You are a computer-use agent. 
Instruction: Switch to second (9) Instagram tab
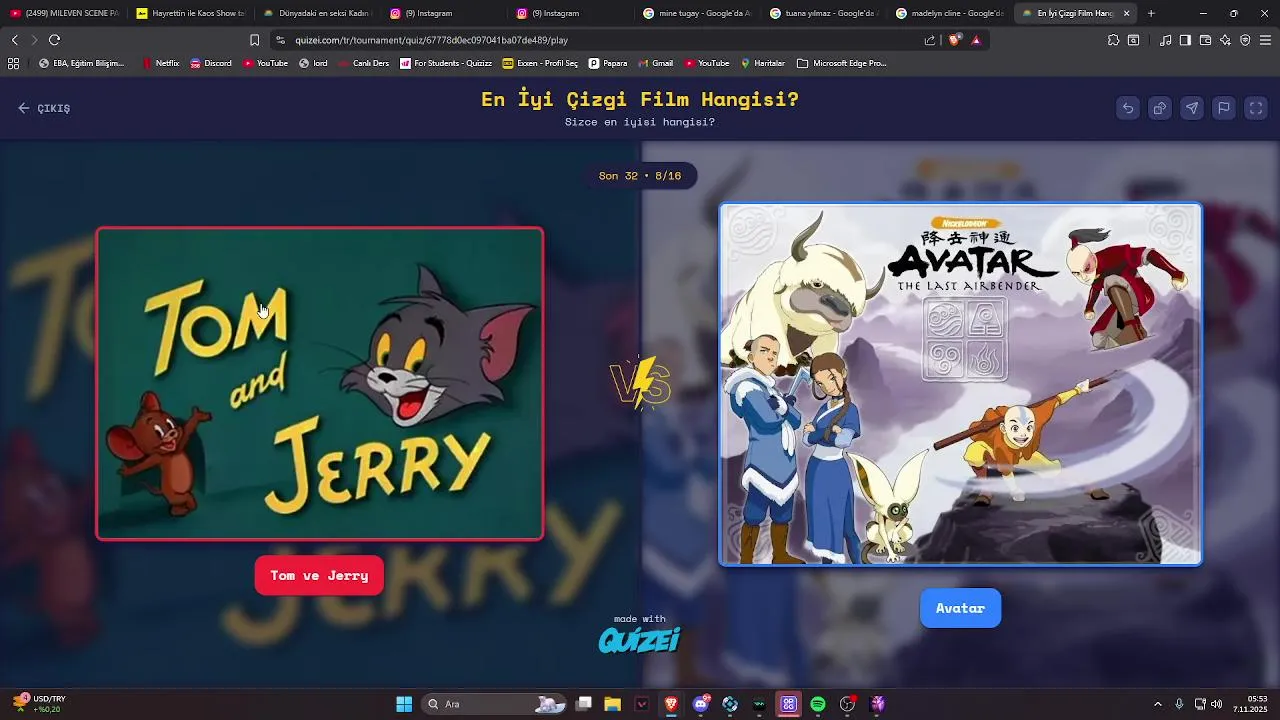click(x=570, y=13)
